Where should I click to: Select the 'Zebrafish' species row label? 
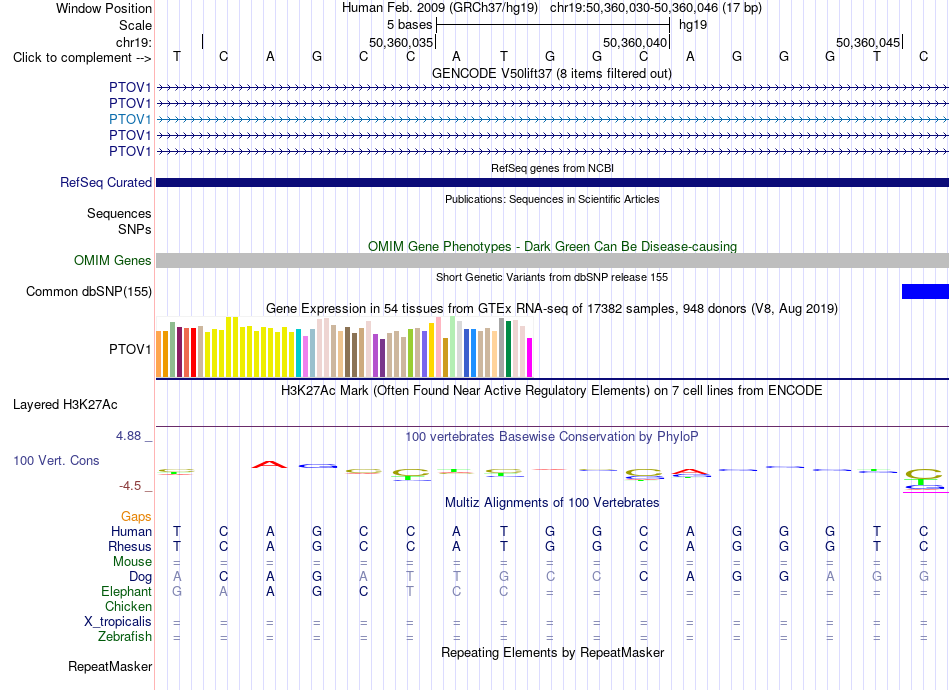(125, 637)
